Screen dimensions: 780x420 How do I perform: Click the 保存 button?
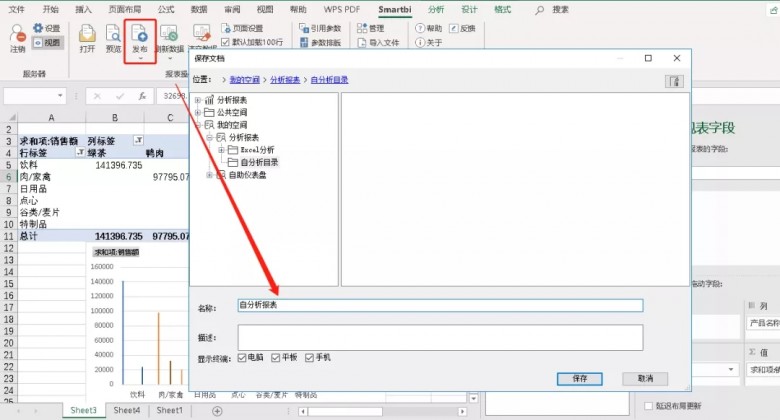click(x=580, y=379)
